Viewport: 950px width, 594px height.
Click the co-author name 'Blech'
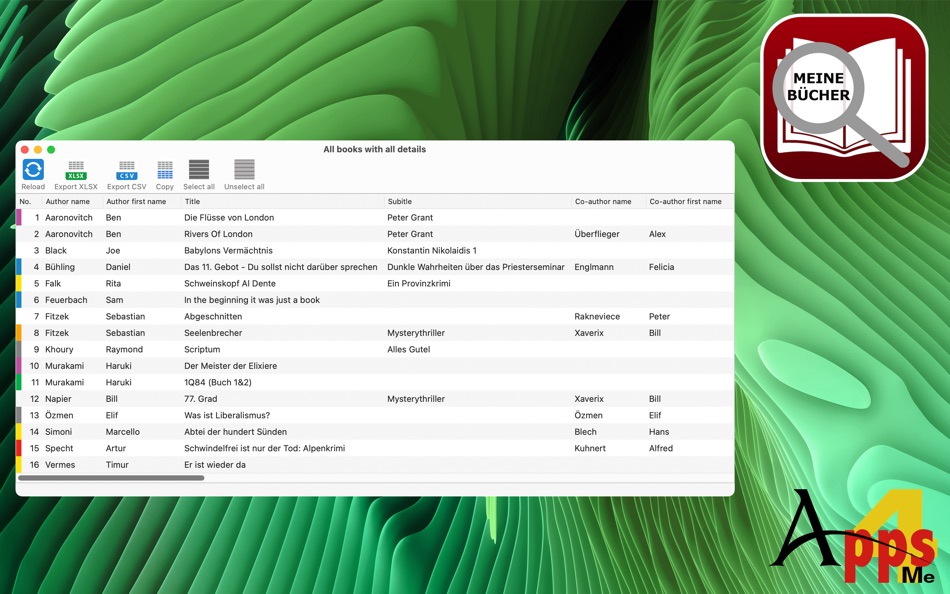click(585, 432)
